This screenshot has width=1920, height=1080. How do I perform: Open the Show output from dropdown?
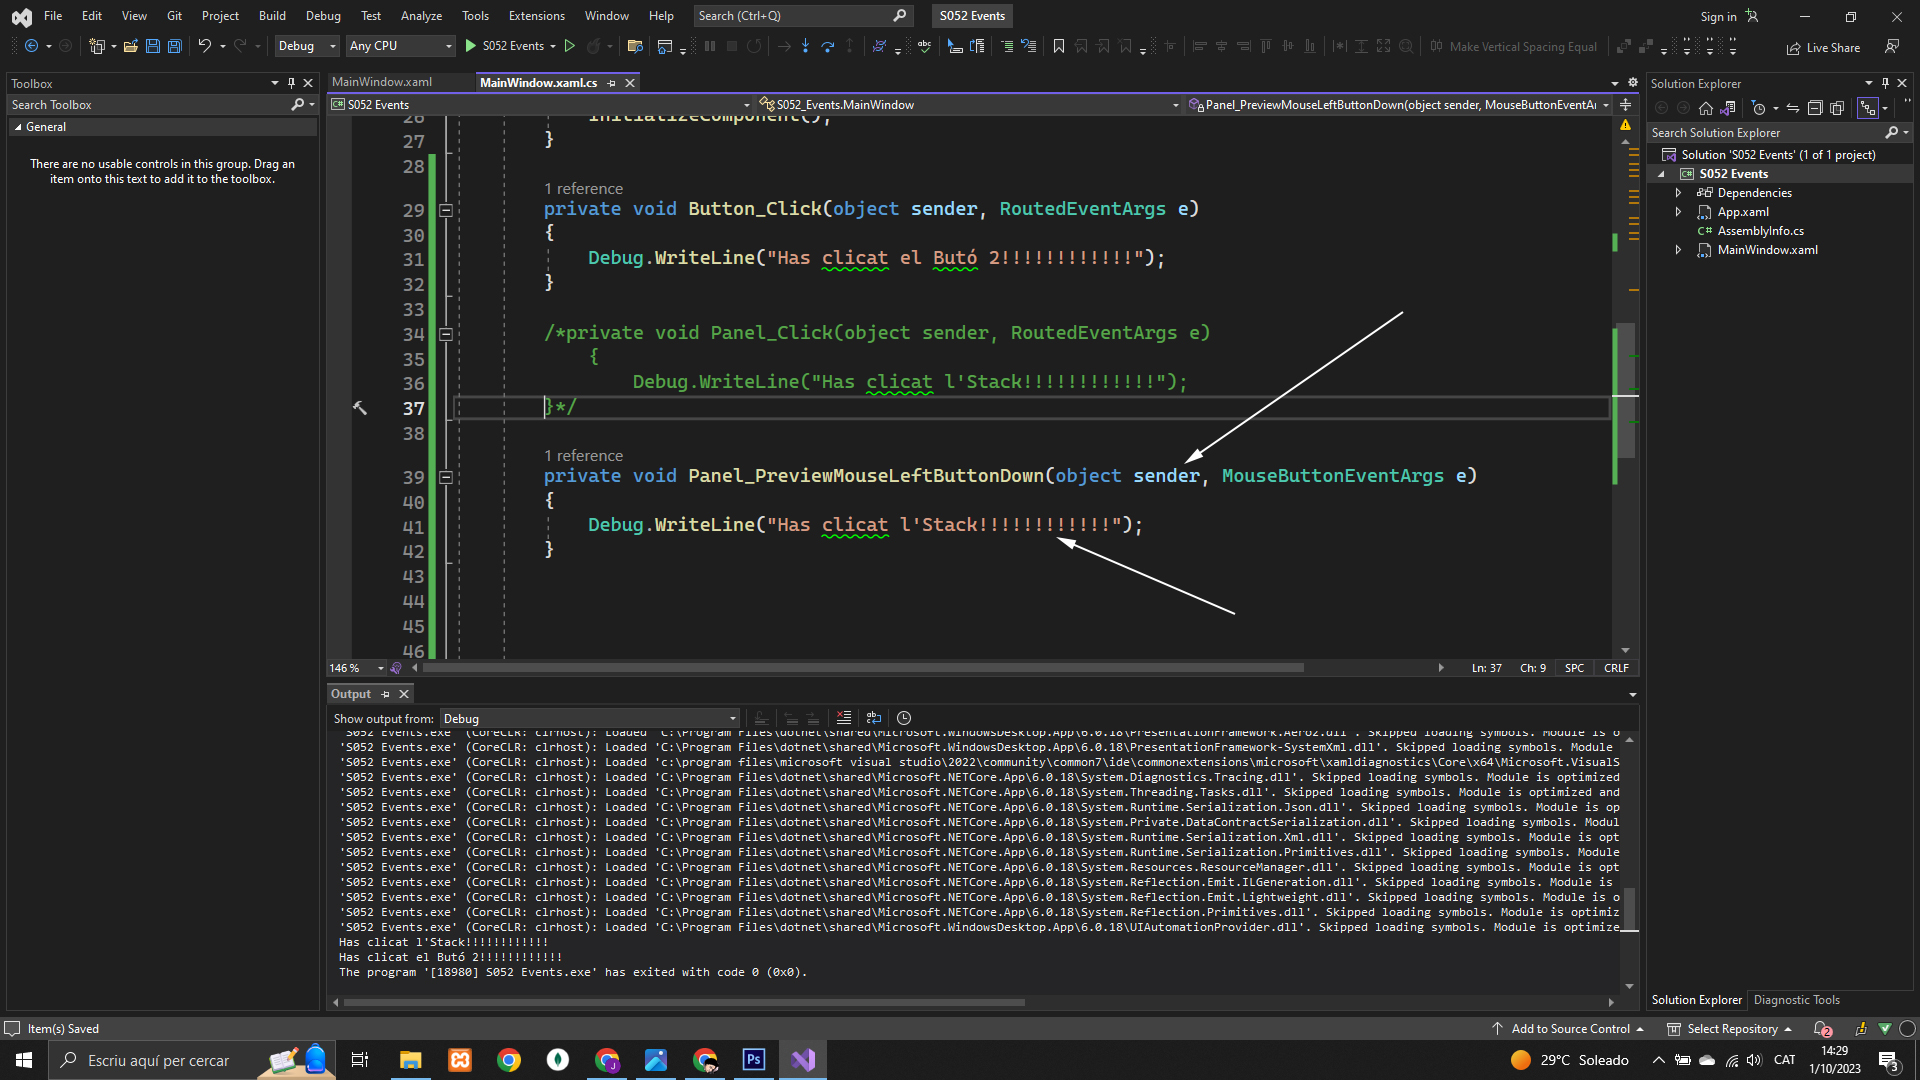[590, 718]
